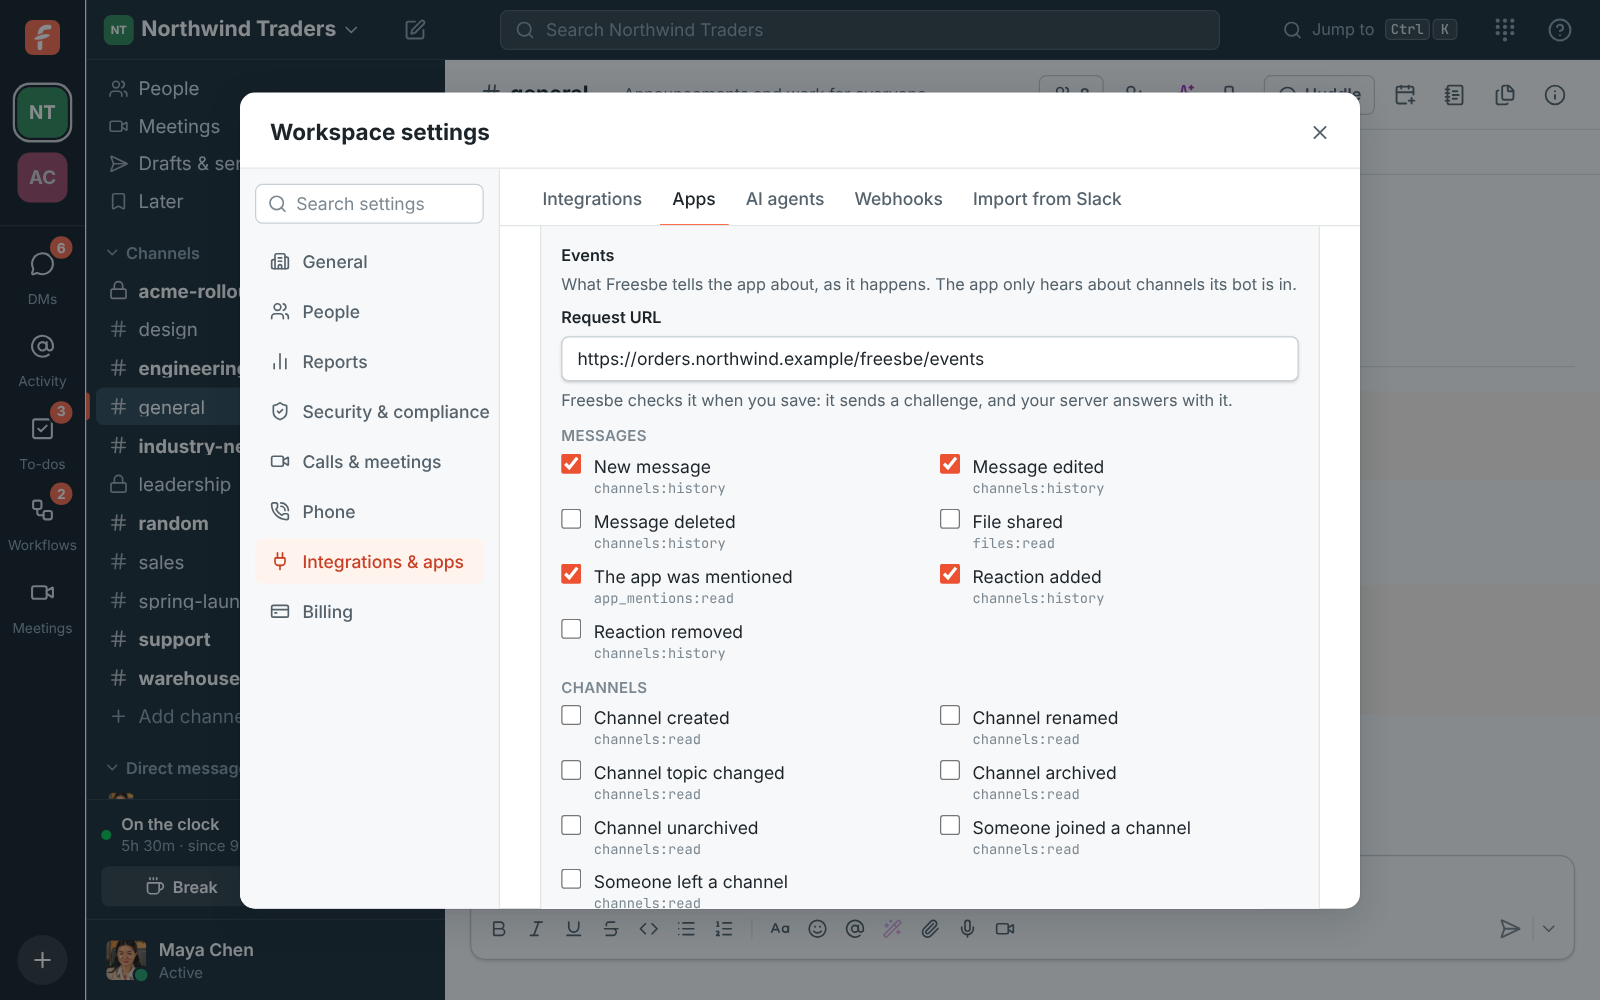
Task: Open Billing settings section
Action: [x=370, y=612]
